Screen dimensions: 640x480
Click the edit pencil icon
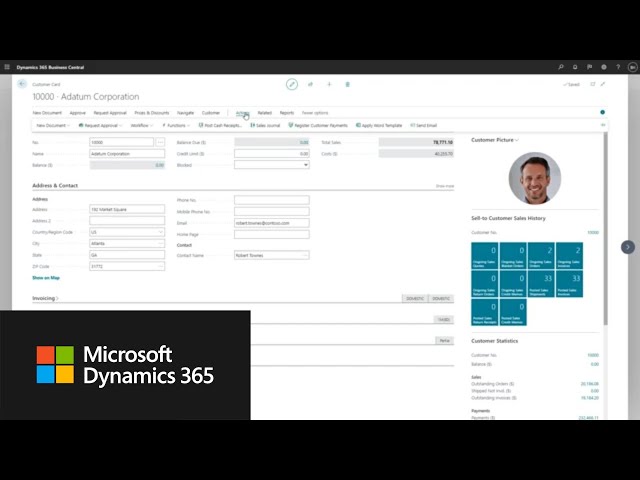pyautogui.click(x=292, y=84)
